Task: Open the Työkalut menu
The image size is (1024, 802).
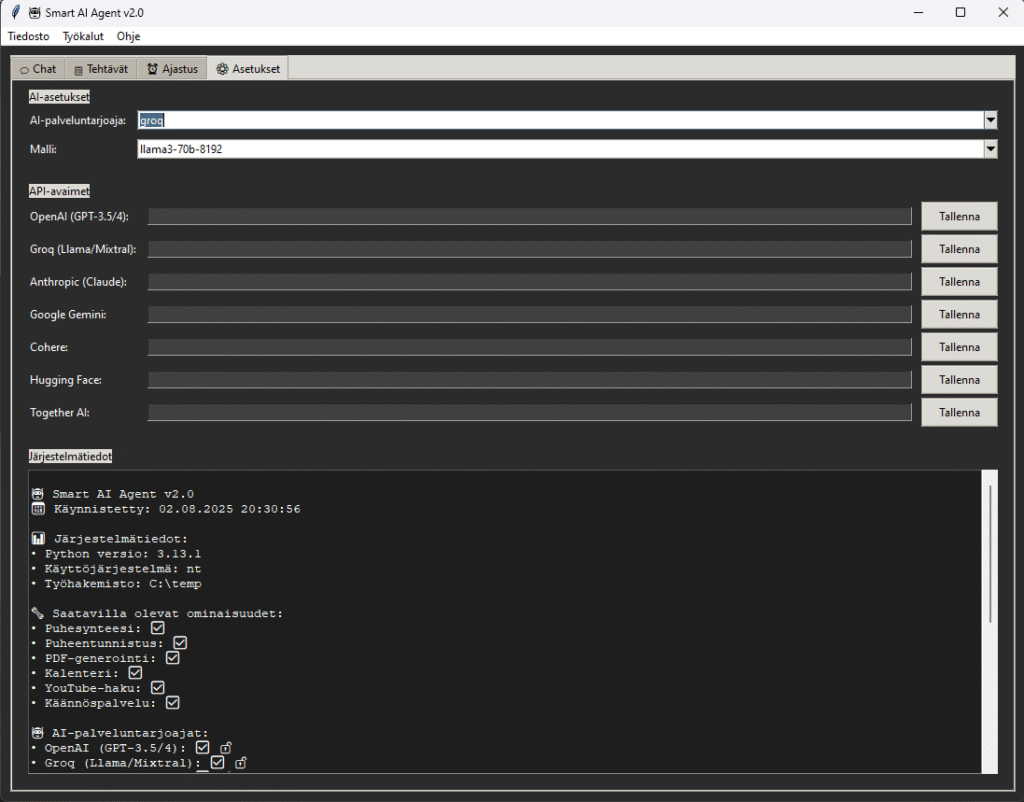Action: [82, 36]
